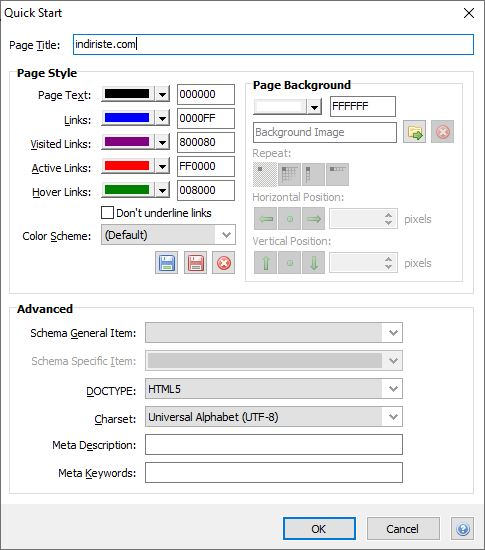Click the Meta Description input field
The width and height of the screenshot is (485, 550).
pos(274,444)
